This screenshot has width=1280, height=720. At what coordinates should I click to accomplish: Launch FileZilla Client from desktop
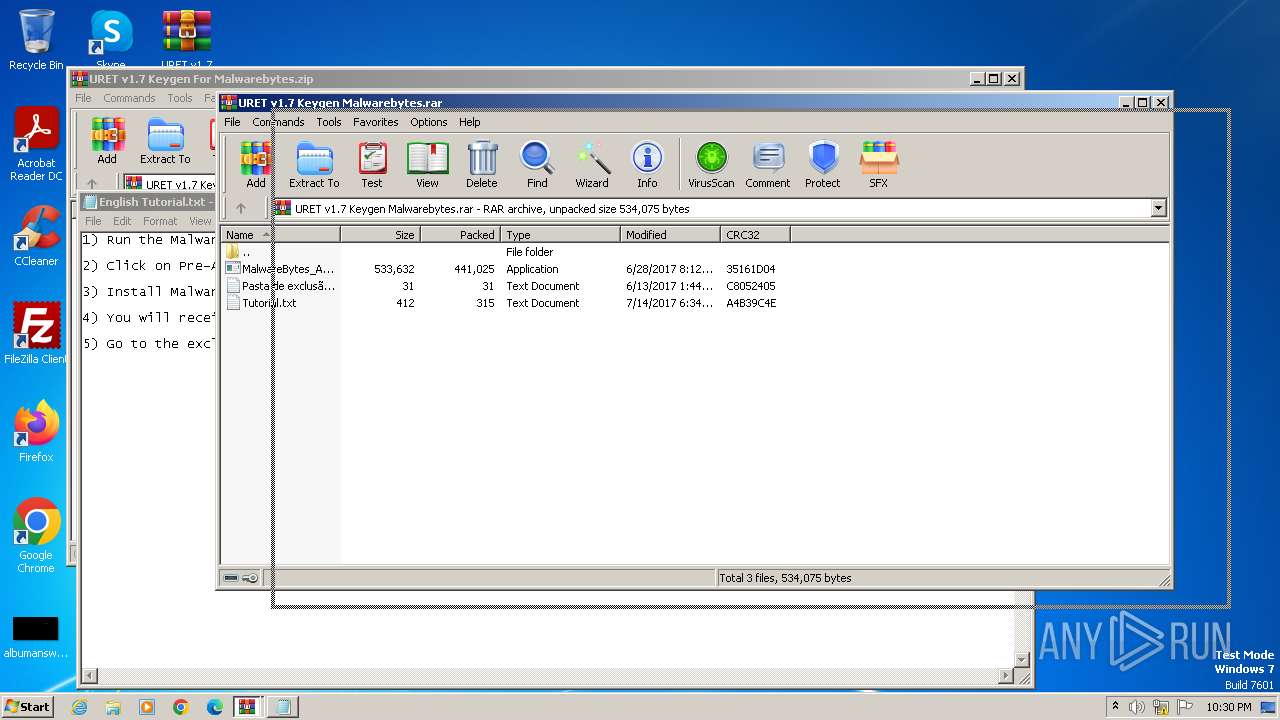36,334
